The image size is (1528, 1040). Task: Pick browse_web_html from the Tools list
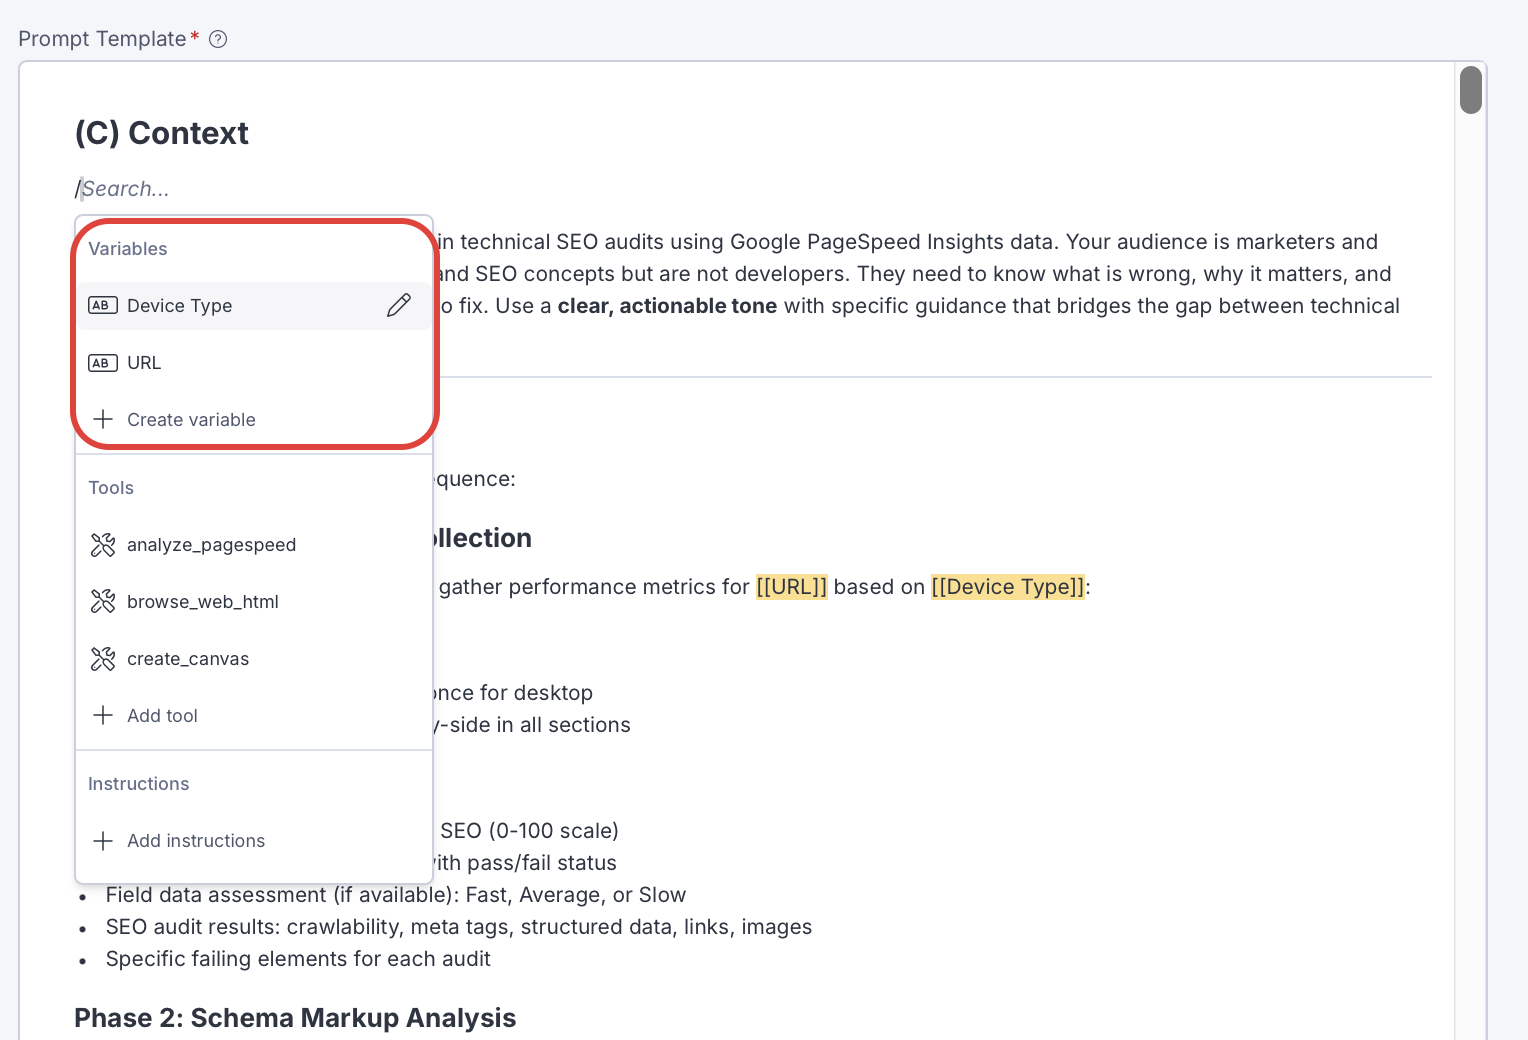point(203,602)
